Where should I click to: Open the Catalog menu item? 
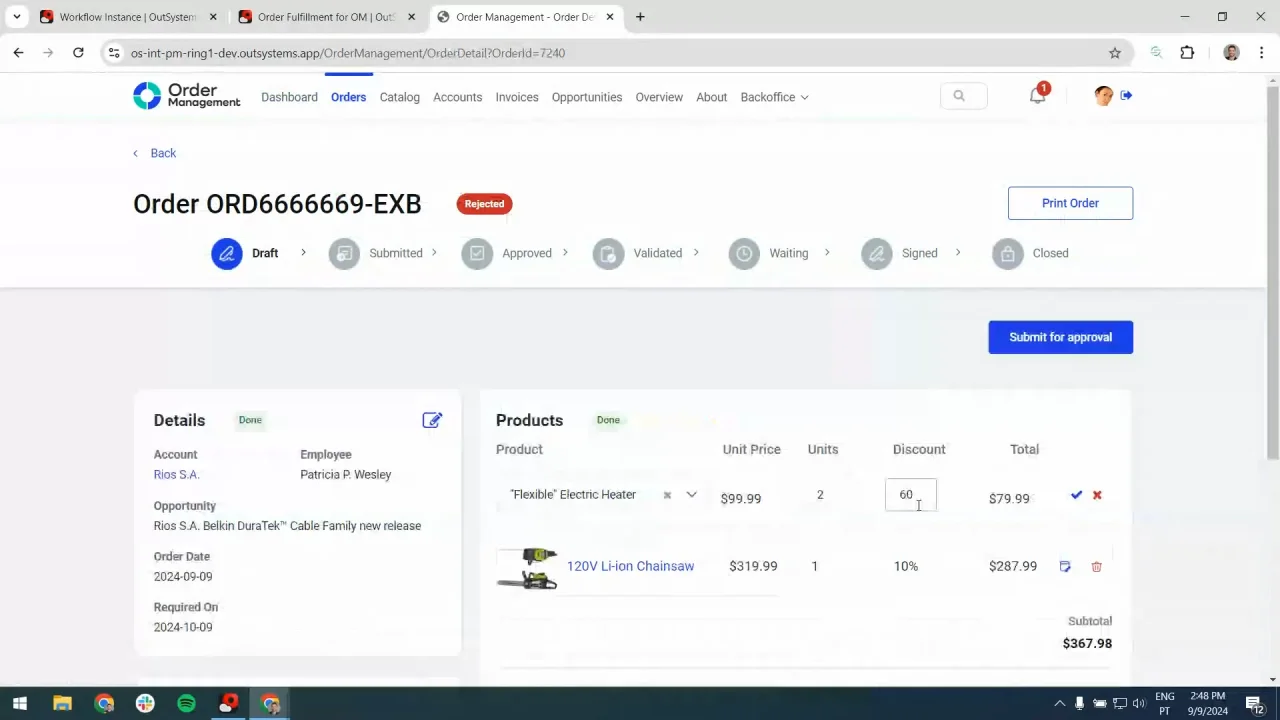(x=399, y=97)
